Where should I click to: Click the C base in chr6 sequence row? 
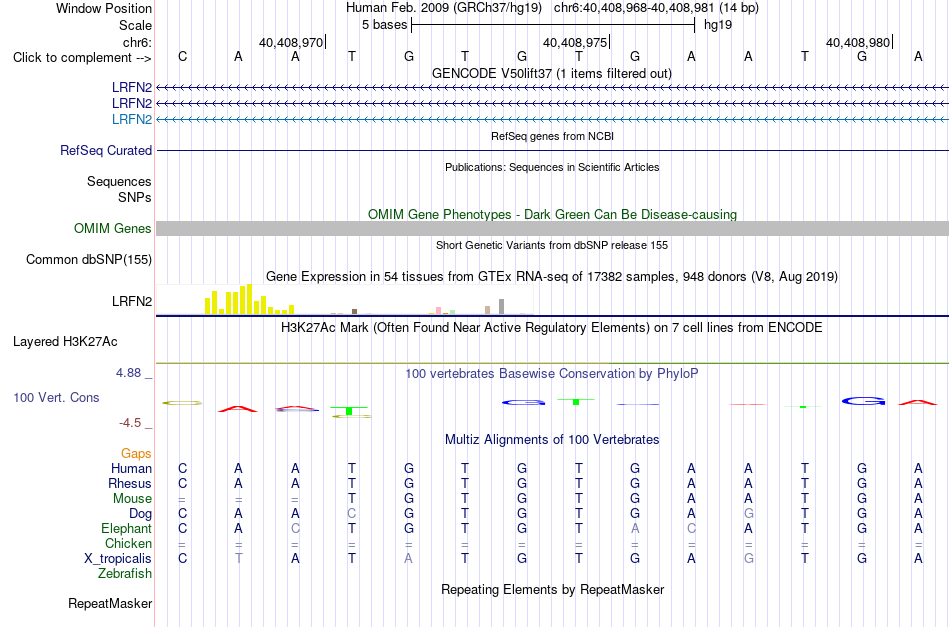click(182, 57)
